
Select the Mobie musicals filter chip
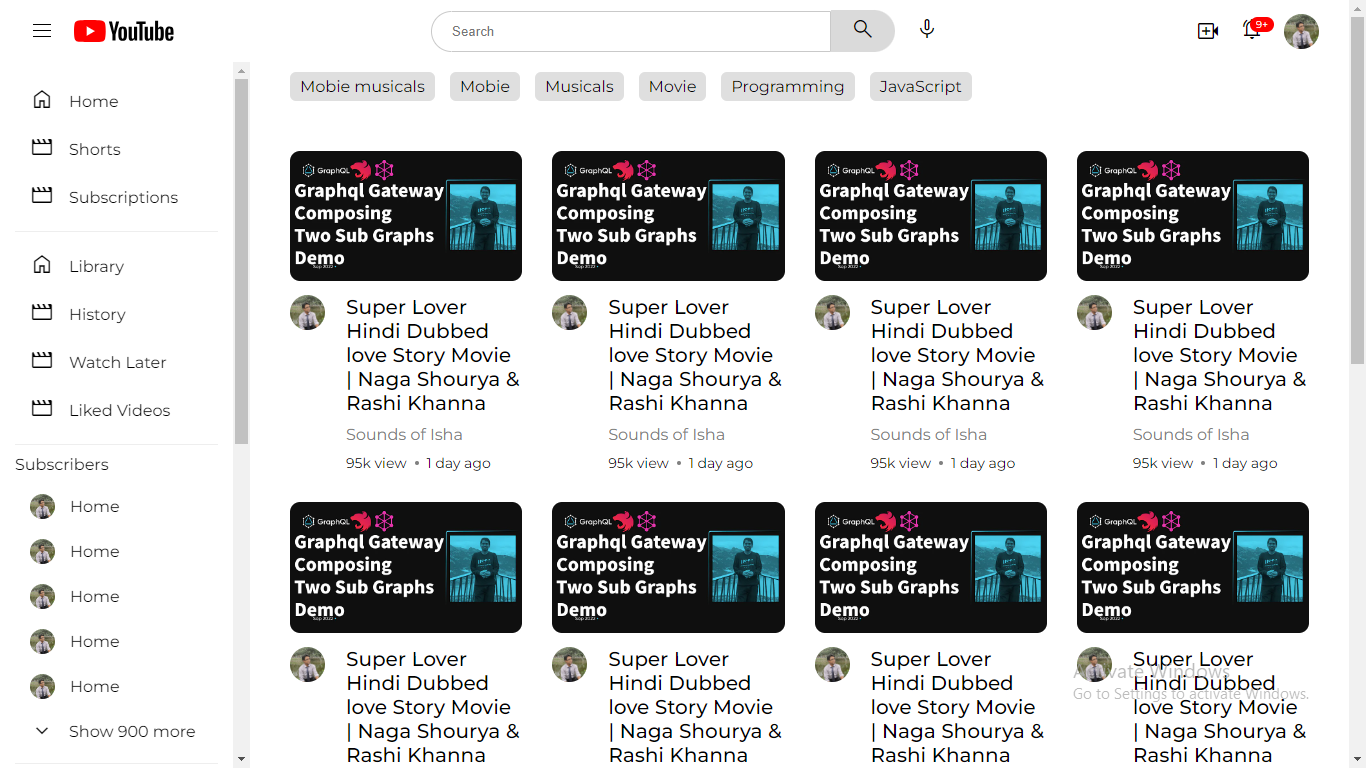coord(363,86)
